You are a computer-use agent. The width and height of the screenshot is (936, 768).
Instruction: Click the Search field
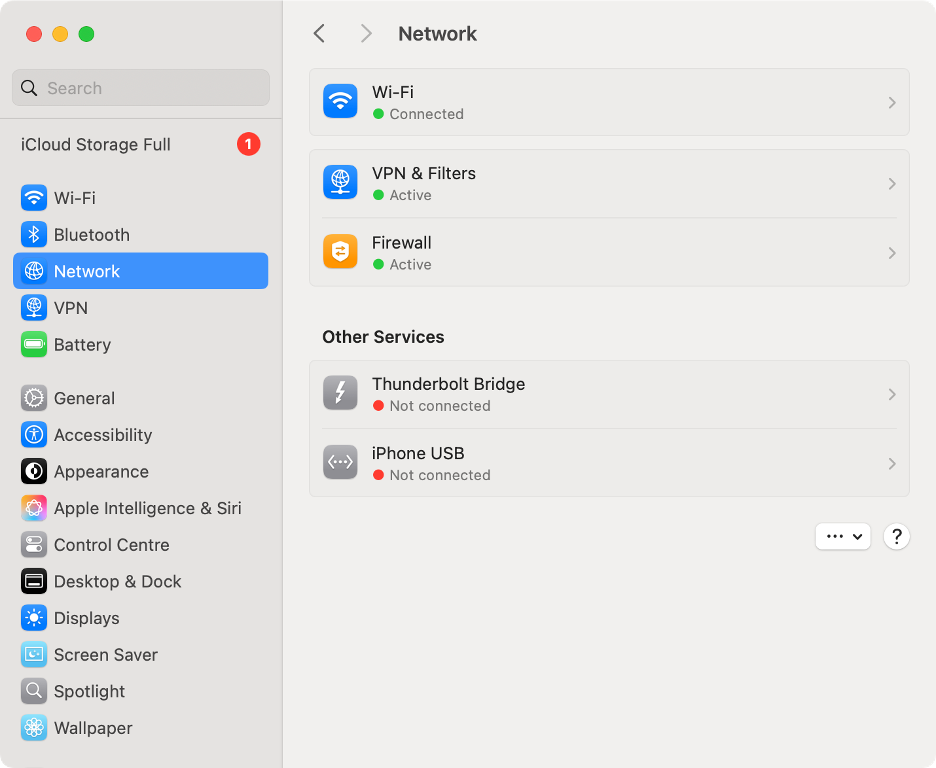tap(140, 88)
